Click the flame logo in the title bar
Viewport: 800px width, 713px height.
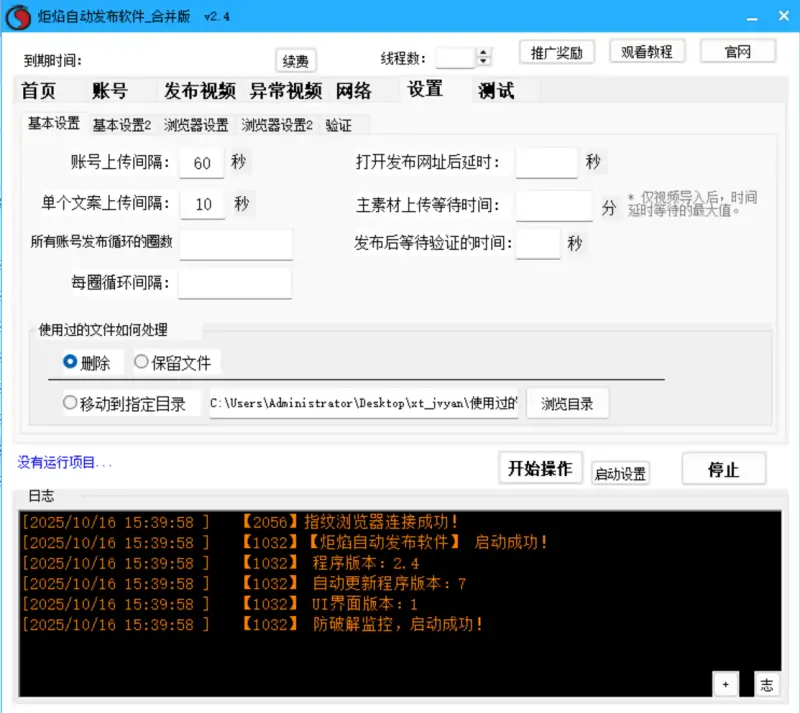coord(15,15)
